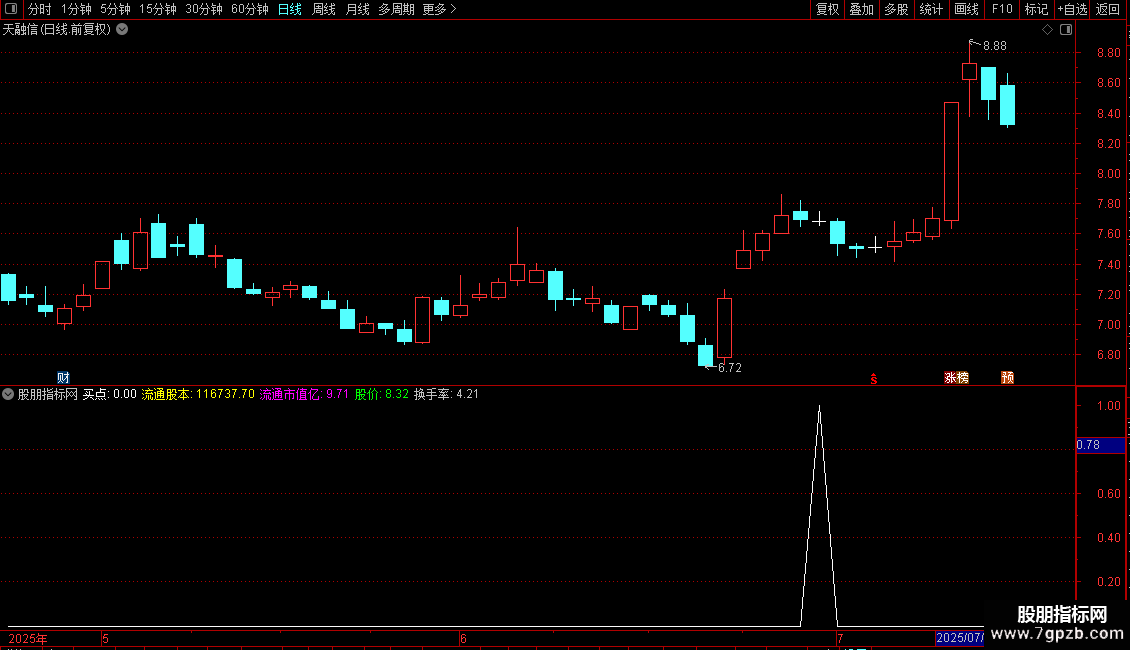Open 多周期 multi-period view

396,9
